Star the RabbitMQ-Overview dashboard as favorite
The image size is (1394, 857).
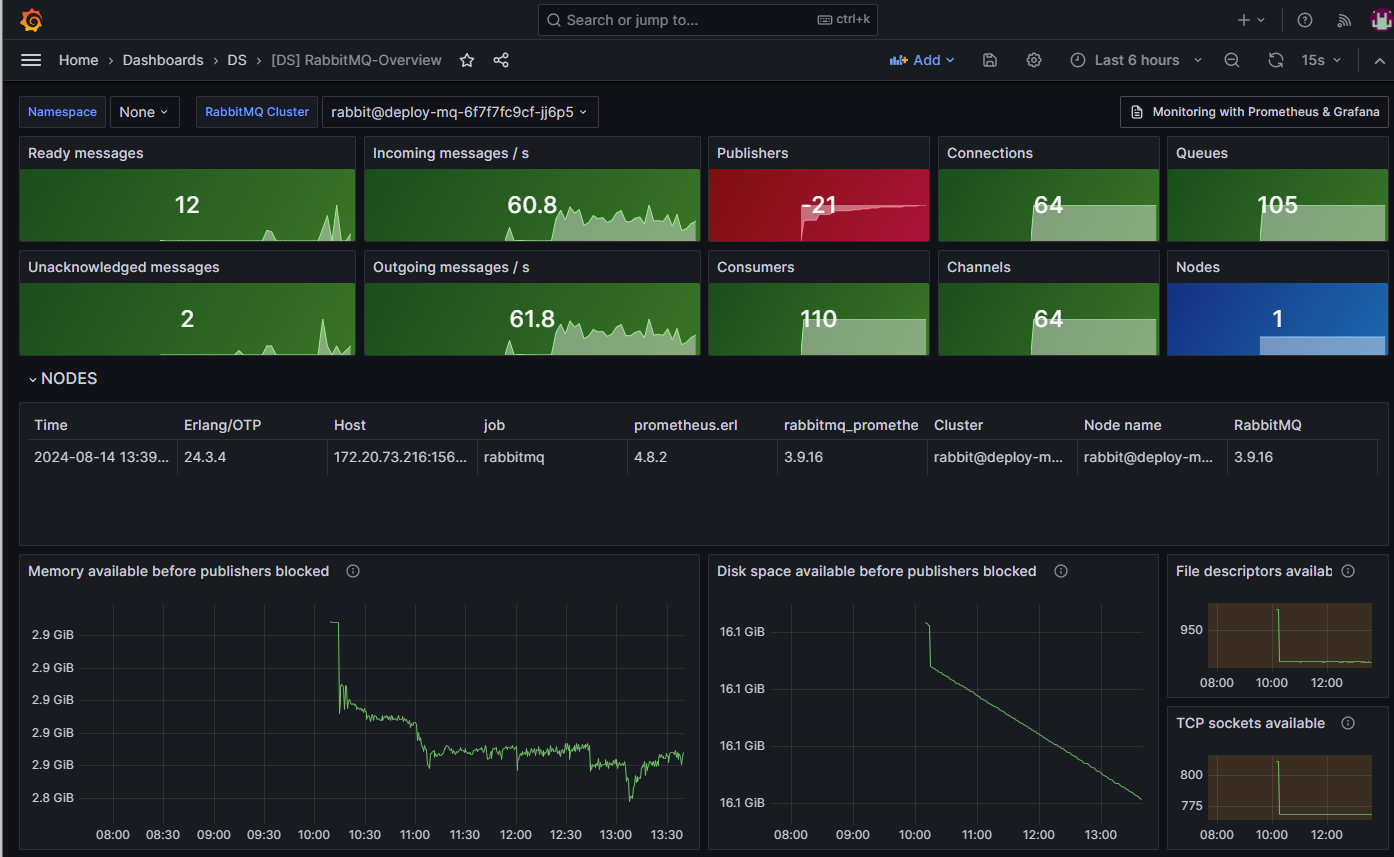(x=466, y=60)
